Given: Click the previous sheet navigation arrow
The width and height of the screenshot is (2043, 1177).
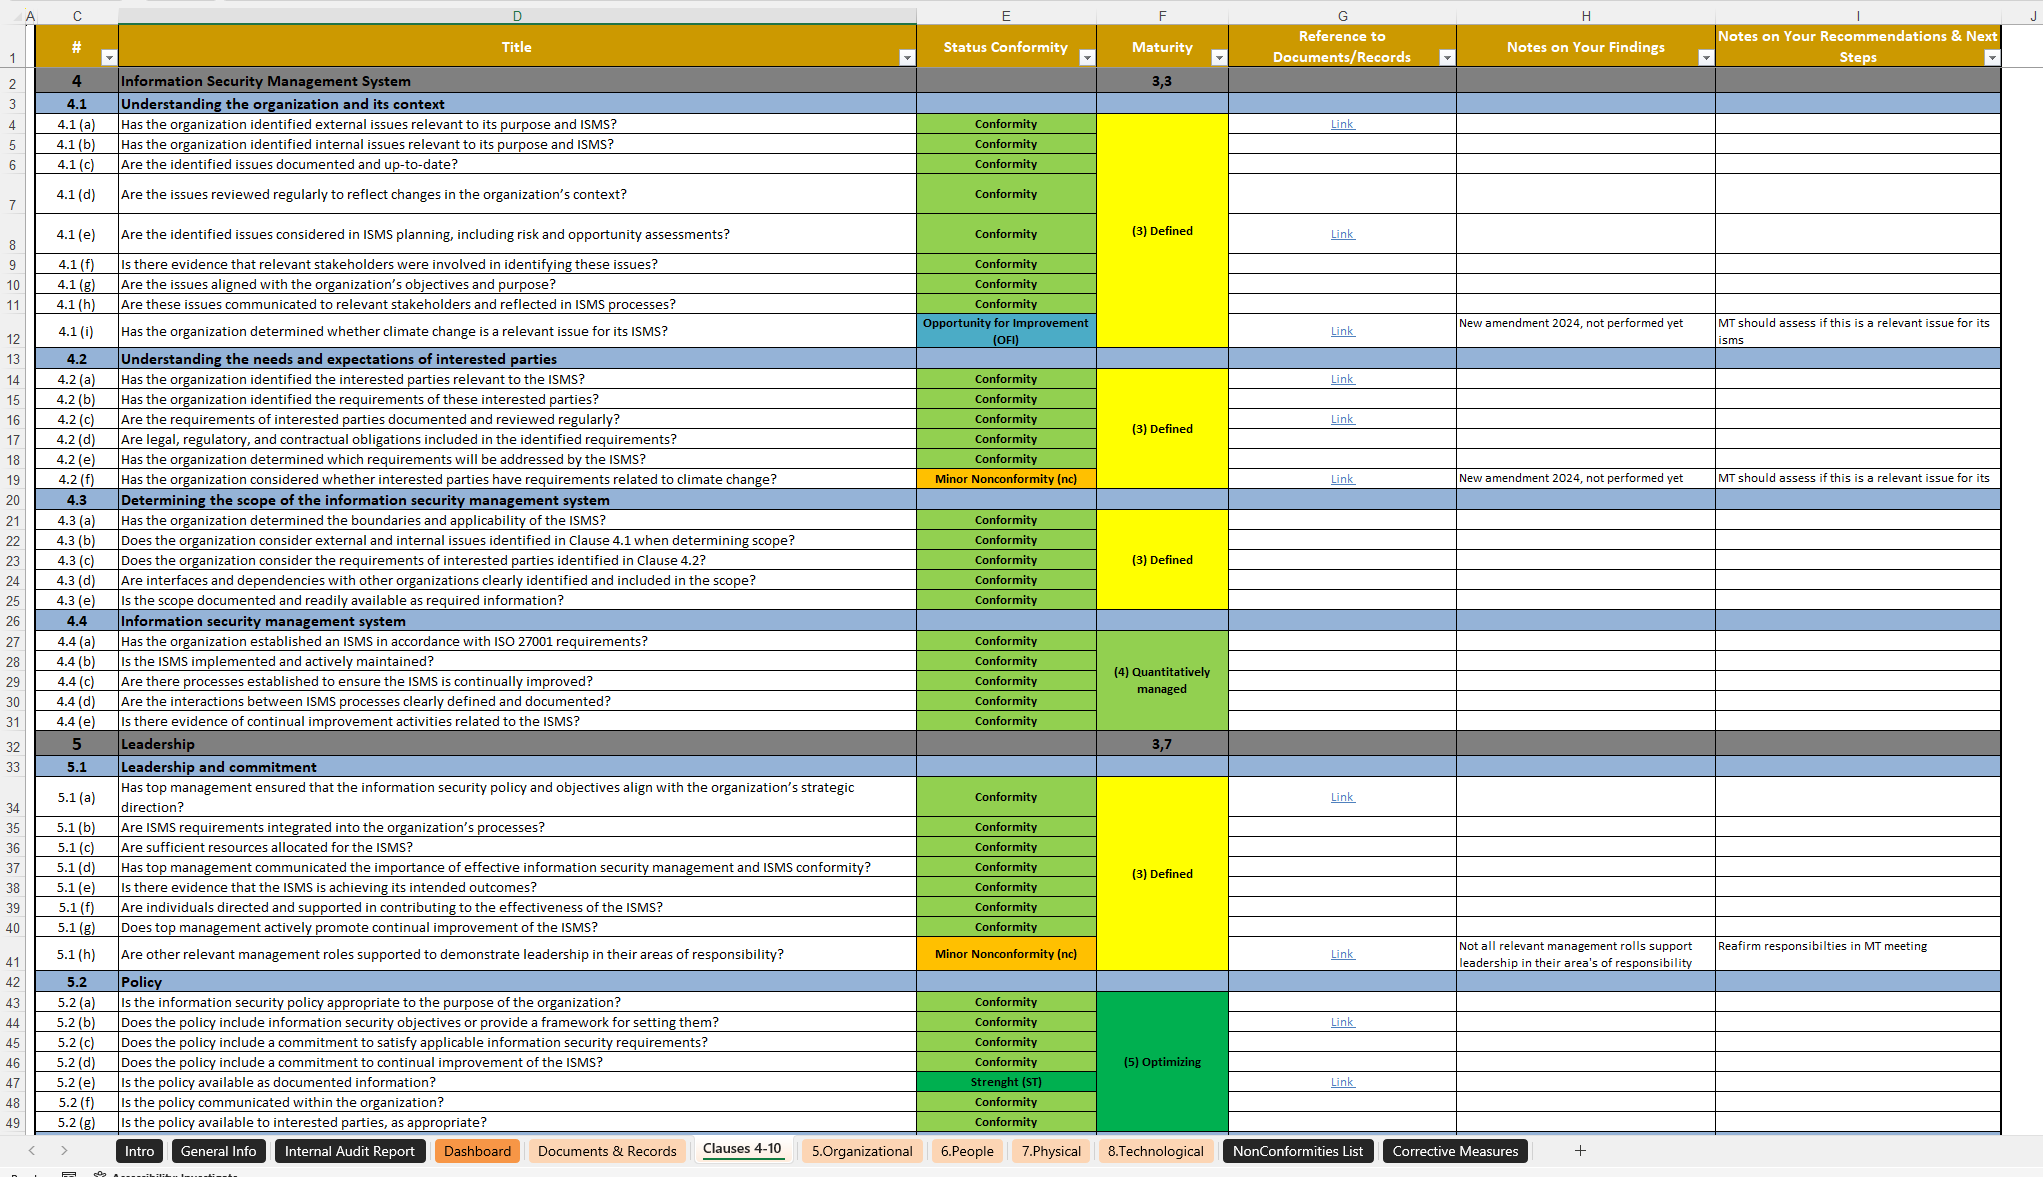Looking at the screenshot, I should (x=31, y=1151).
